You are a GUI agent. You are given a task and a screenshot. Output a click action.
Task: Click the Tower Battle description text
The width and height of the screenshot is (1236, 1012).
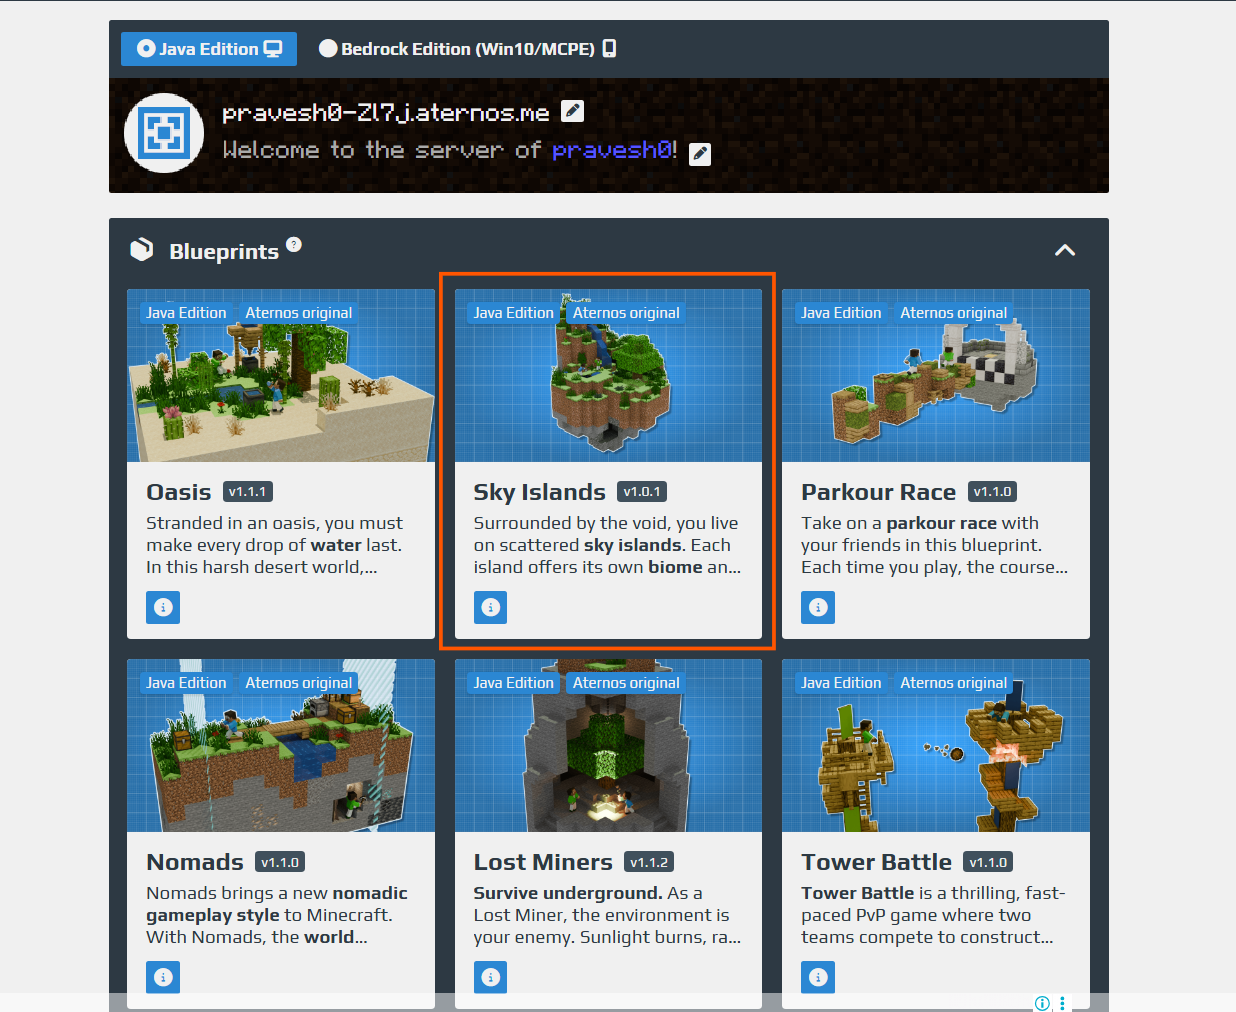click(933, 915)
